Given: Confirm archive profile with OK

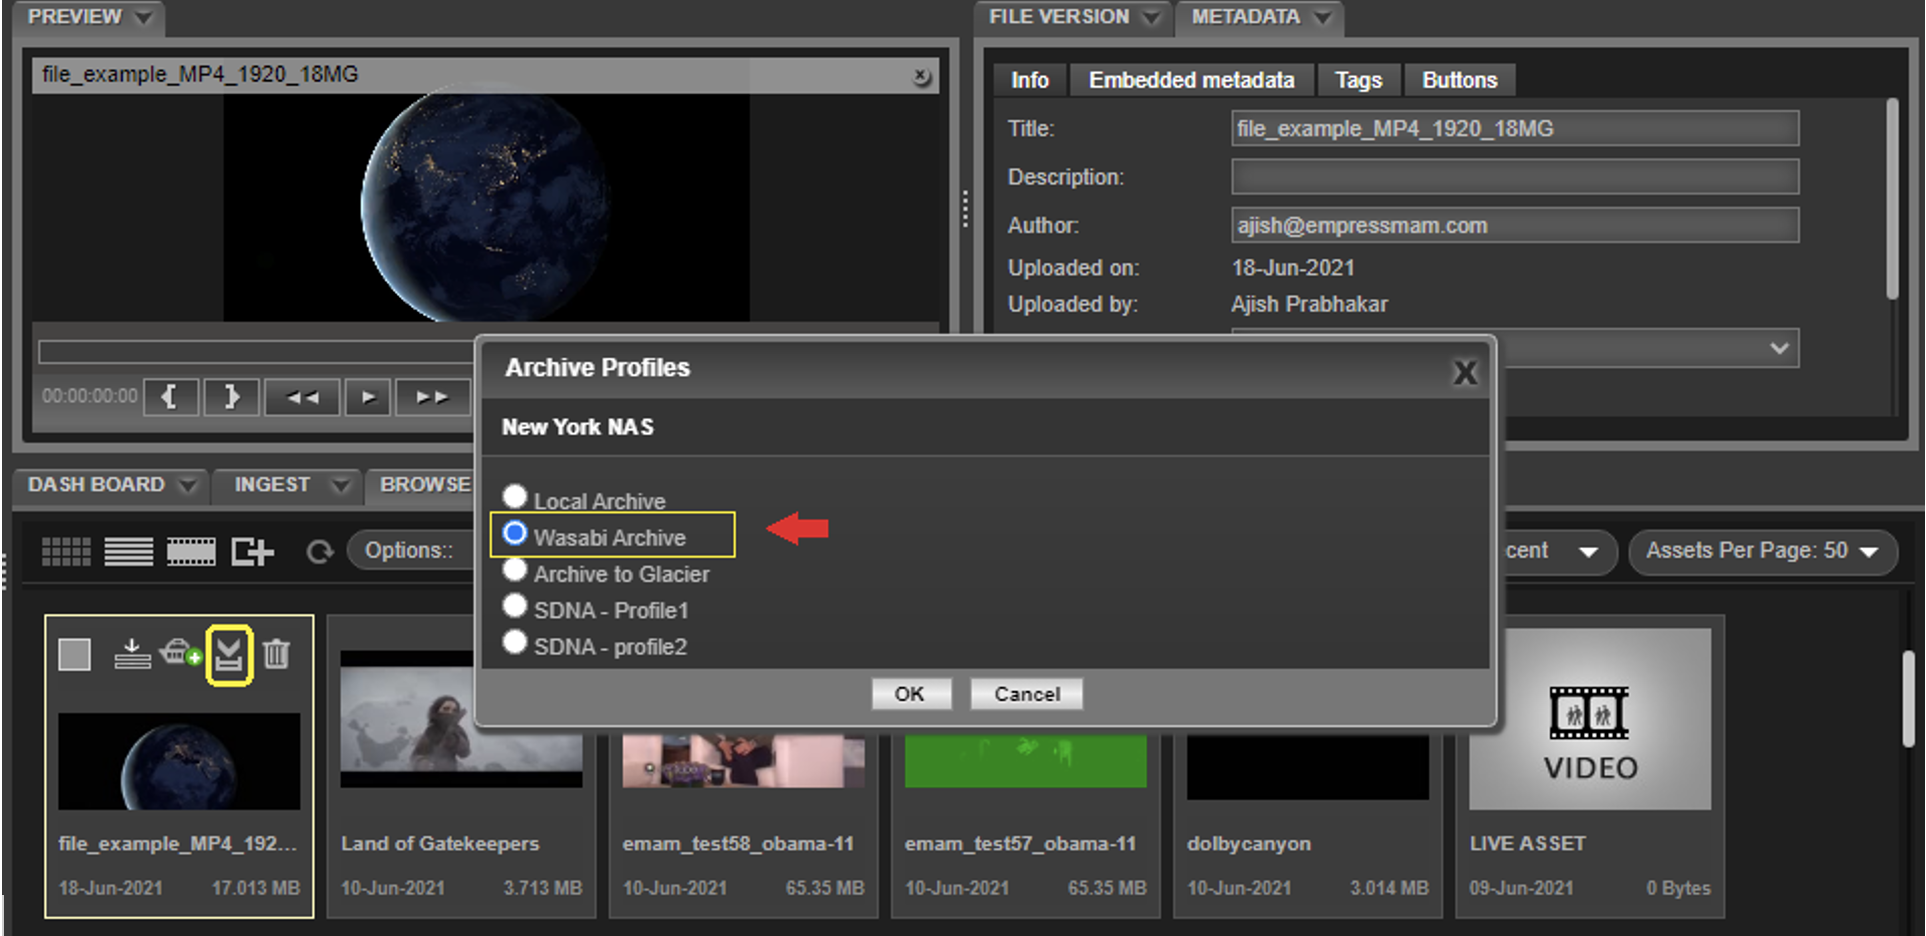Looking at the screenshot, I should coord(910,694).
